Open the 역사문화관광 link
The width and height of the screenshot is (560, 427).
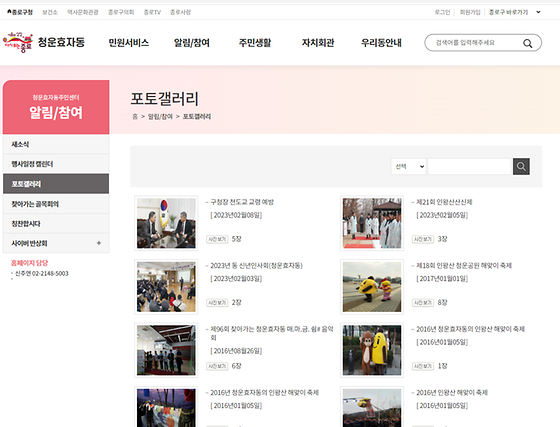click(83, 12)
